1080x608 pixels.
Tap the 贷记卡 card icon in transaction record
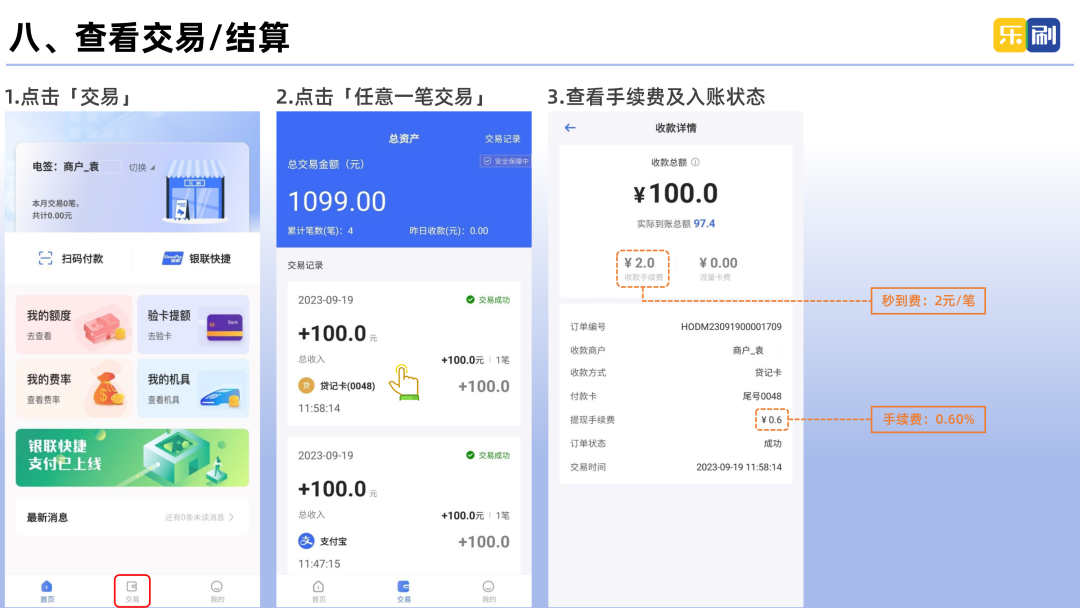306,386
